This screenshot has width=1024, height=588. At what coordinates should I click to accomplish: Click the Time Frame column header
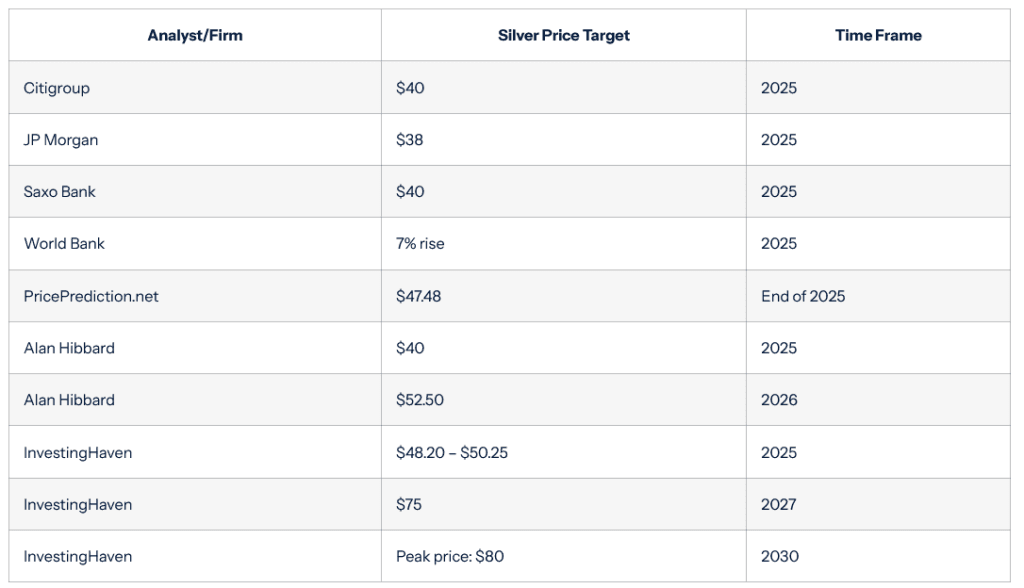coord(878,36)
